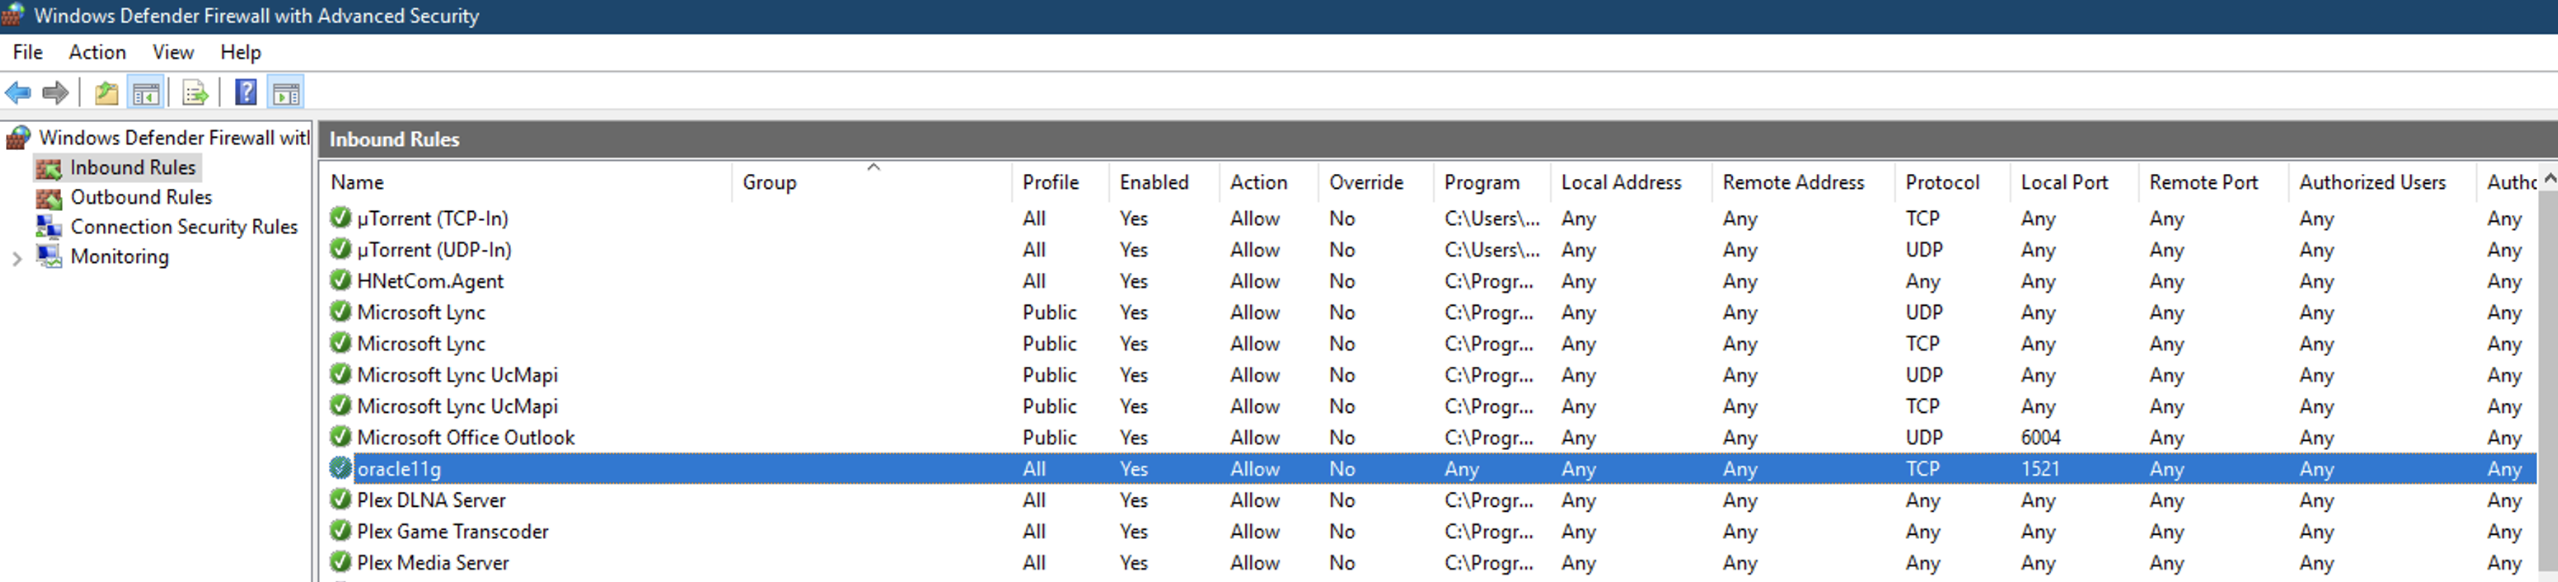Select the Plex Game Transcoder rule name
Screen dimensions: 2558x582
(x=453, y=531)
